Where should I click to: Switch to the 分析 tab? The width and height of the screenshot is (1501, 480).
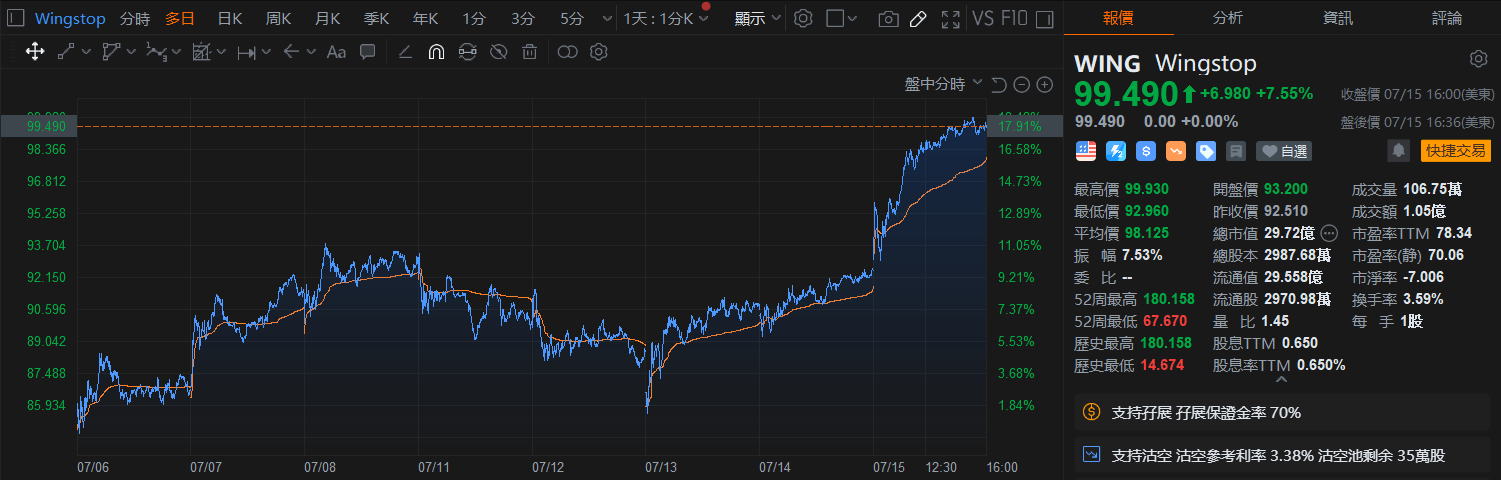(1228, 18)
